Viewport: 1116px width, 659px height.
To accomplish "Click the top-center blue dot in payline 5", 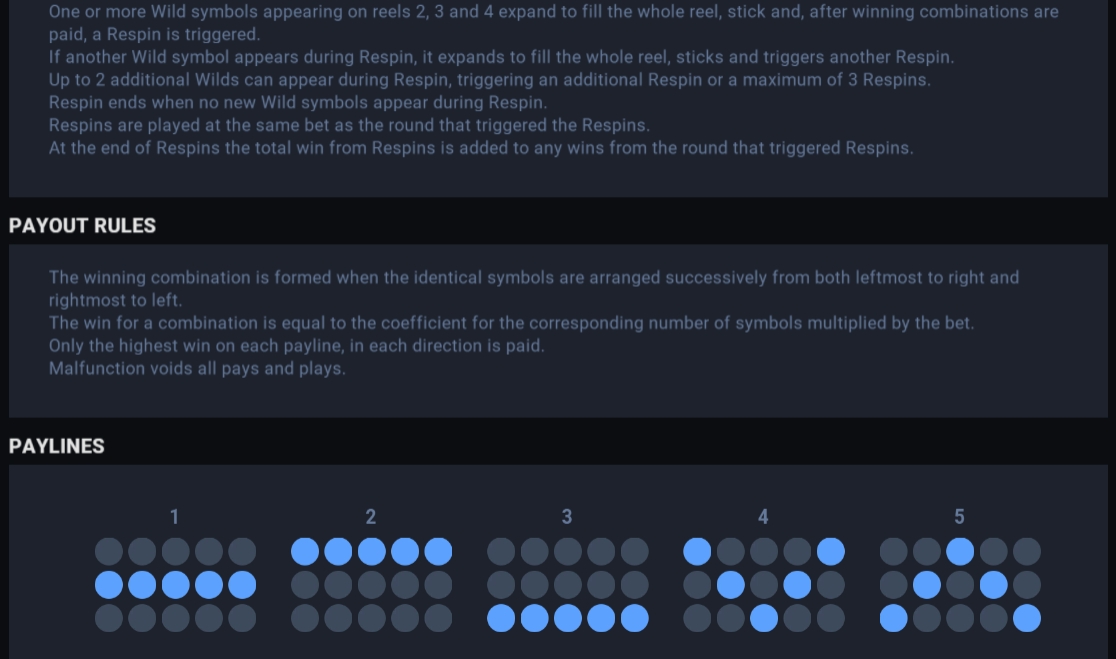I will coord(960,552).
